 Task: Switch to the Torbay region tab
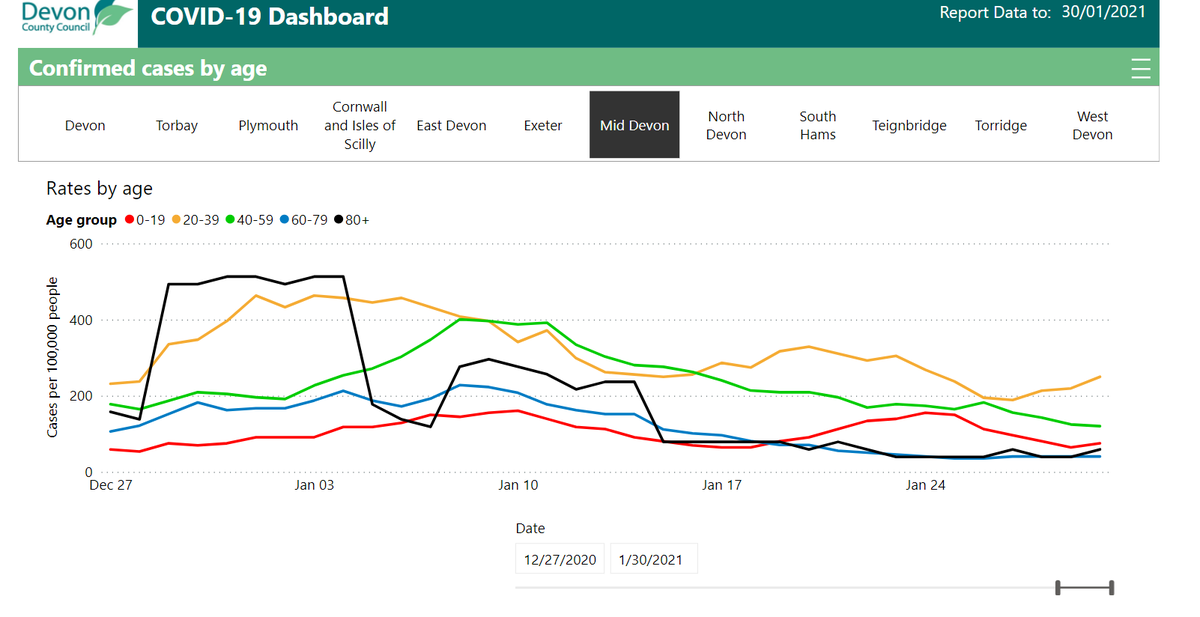coord(177,124)
